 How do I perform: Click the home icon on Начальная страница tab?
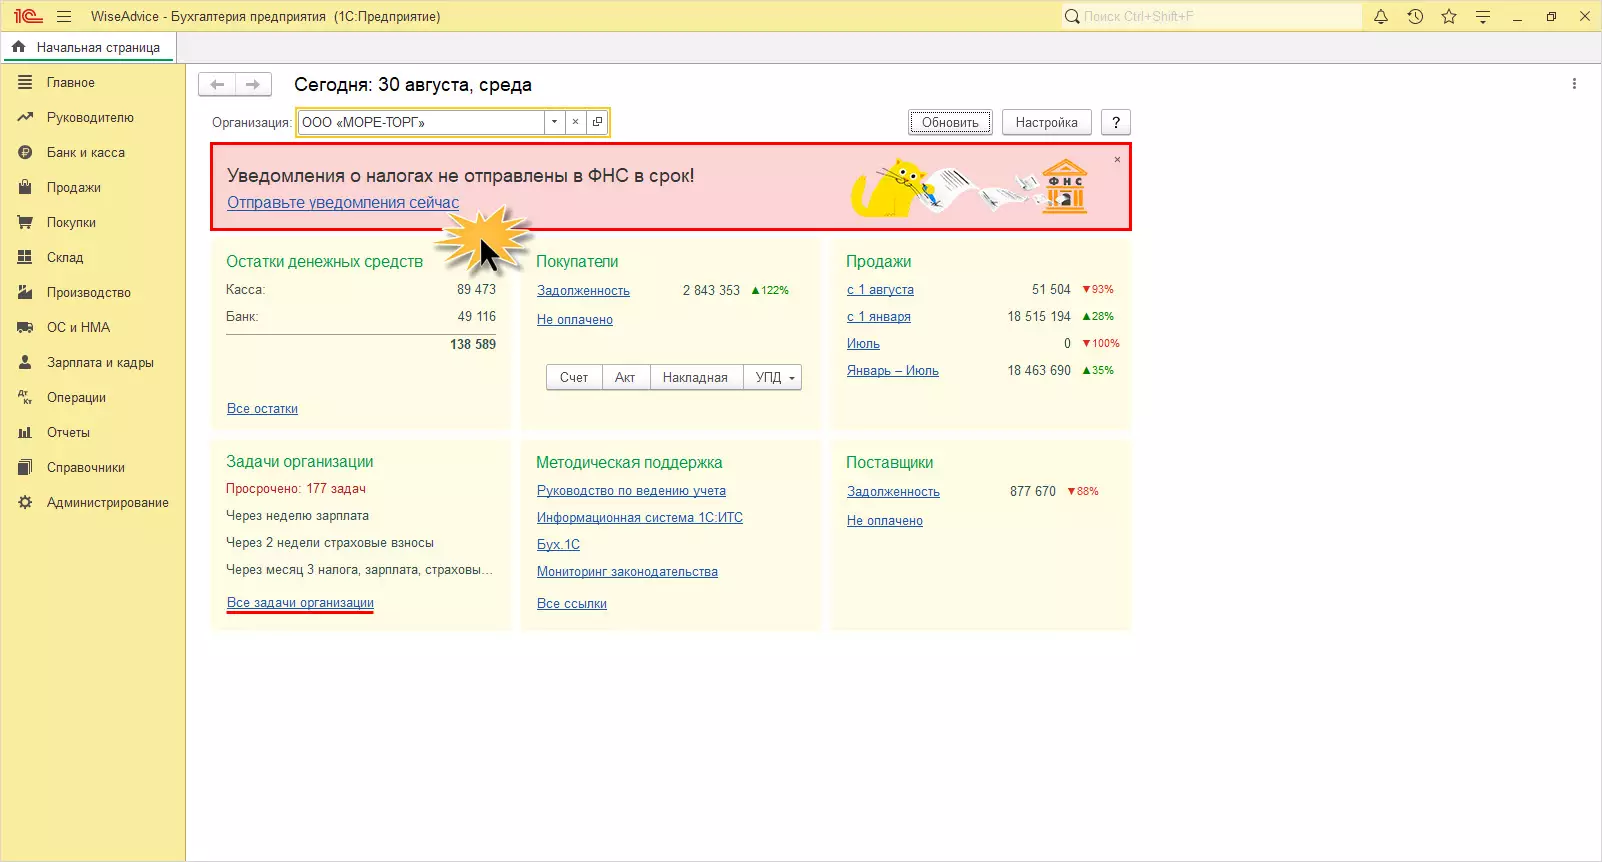click(x=18, y=47)
